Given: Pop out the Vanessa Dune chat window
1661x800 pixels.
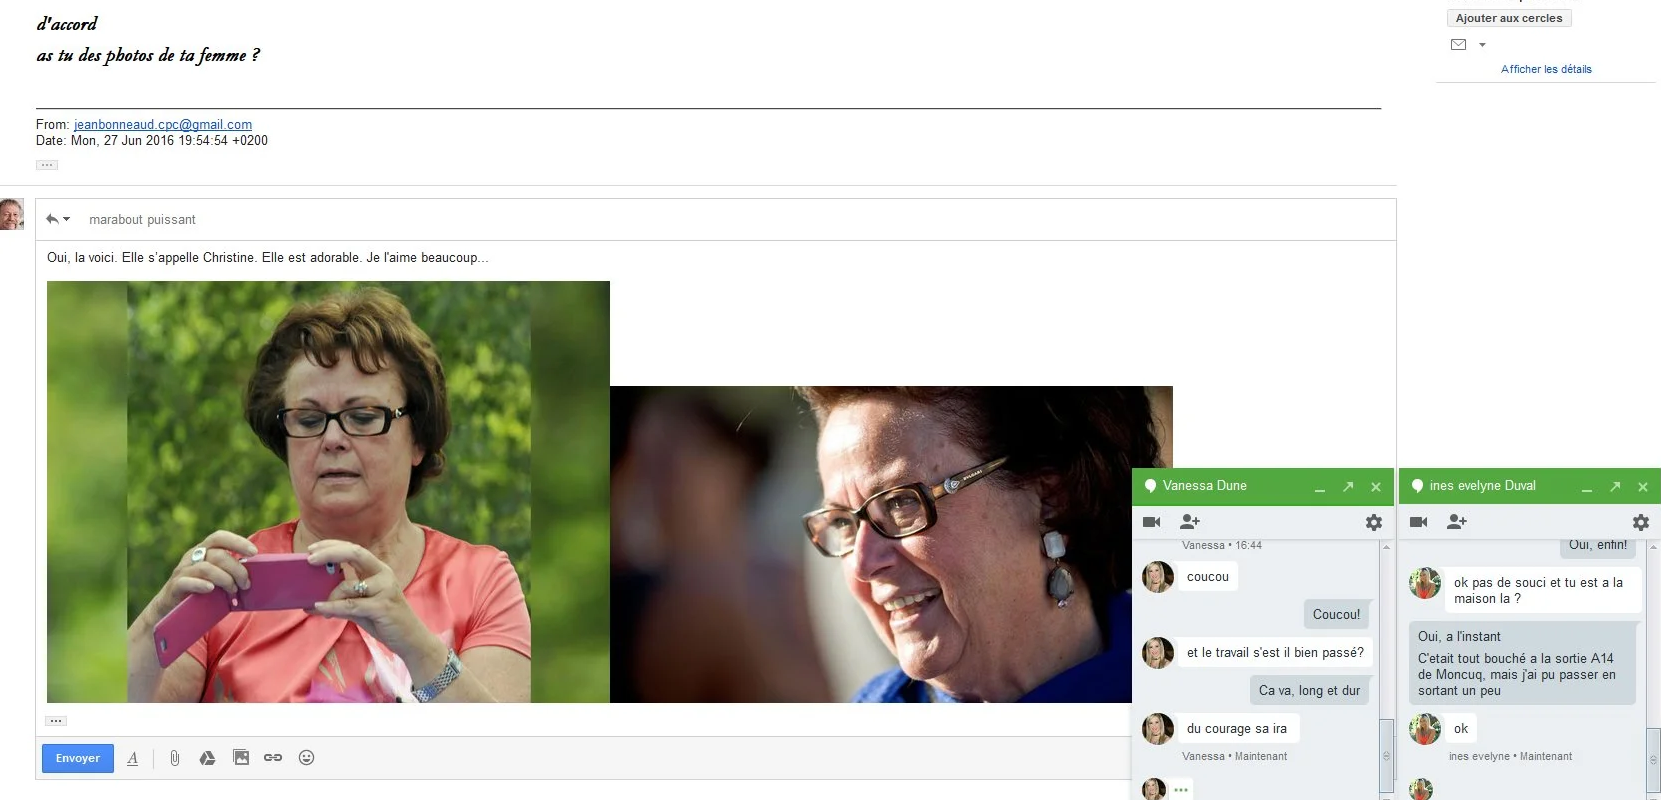Looking at the screenshot, I should coord(1348,487).
